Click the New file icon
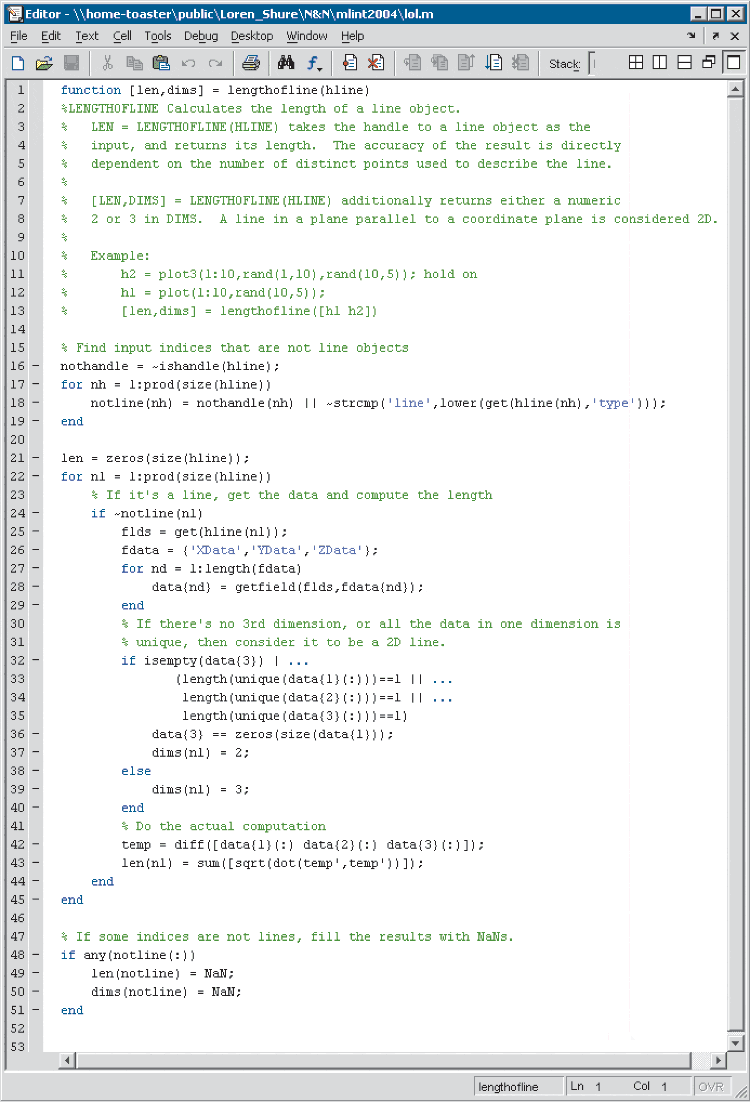750x1102 pixels. click(x=17, y=63)
